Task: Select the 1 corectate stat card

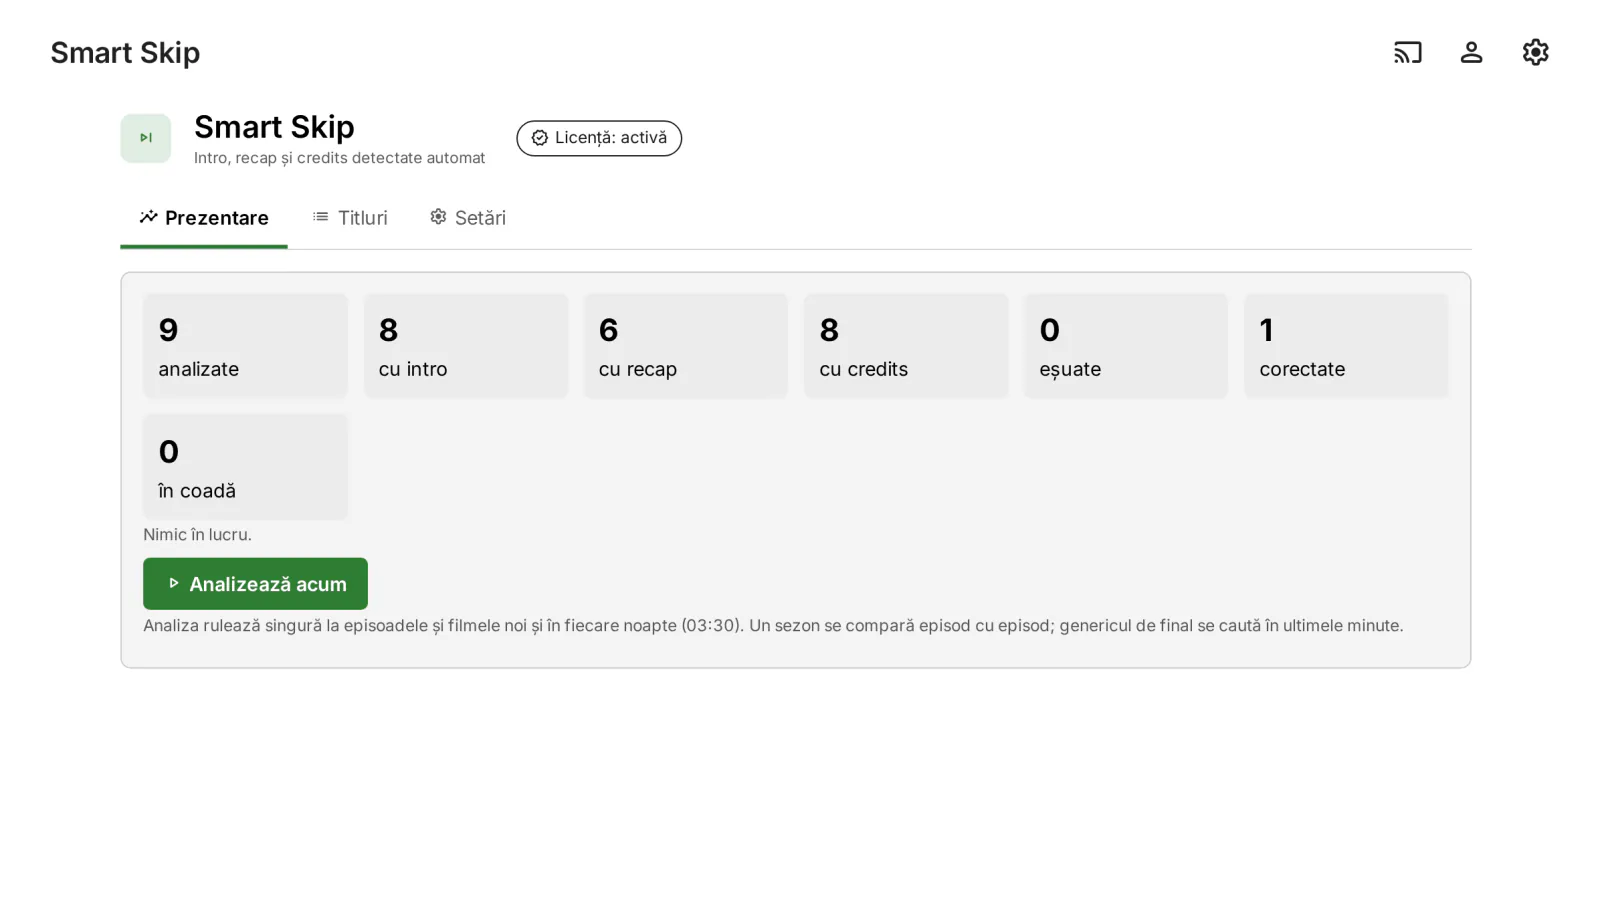Action: pos(1346,346)
